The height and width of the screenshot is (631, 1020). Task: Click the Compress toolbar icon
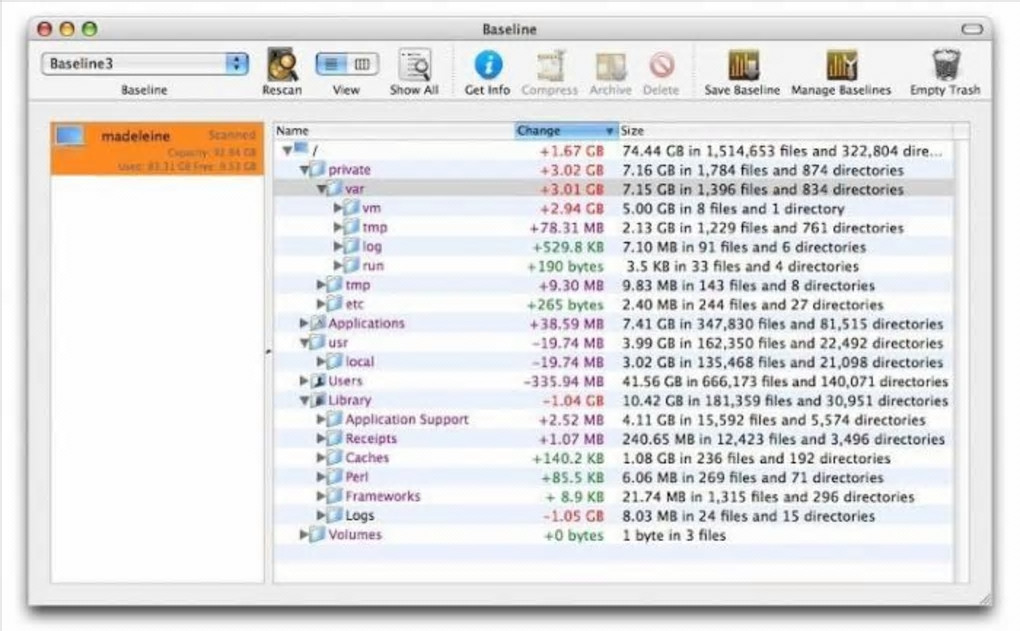coord(550,66)
